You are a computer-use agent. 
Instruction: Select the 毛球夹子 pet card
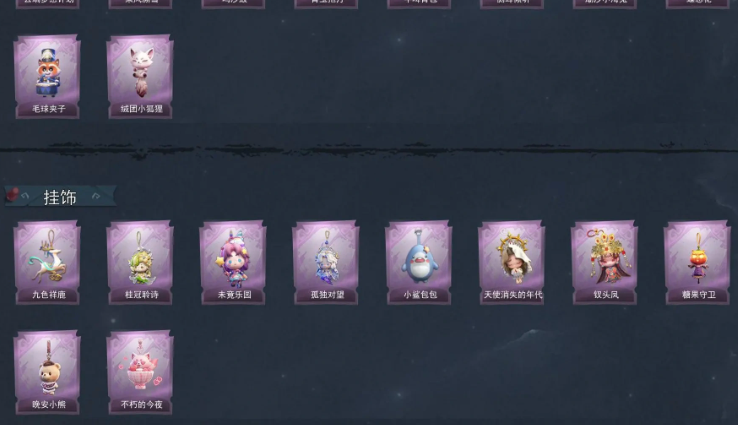47,76
